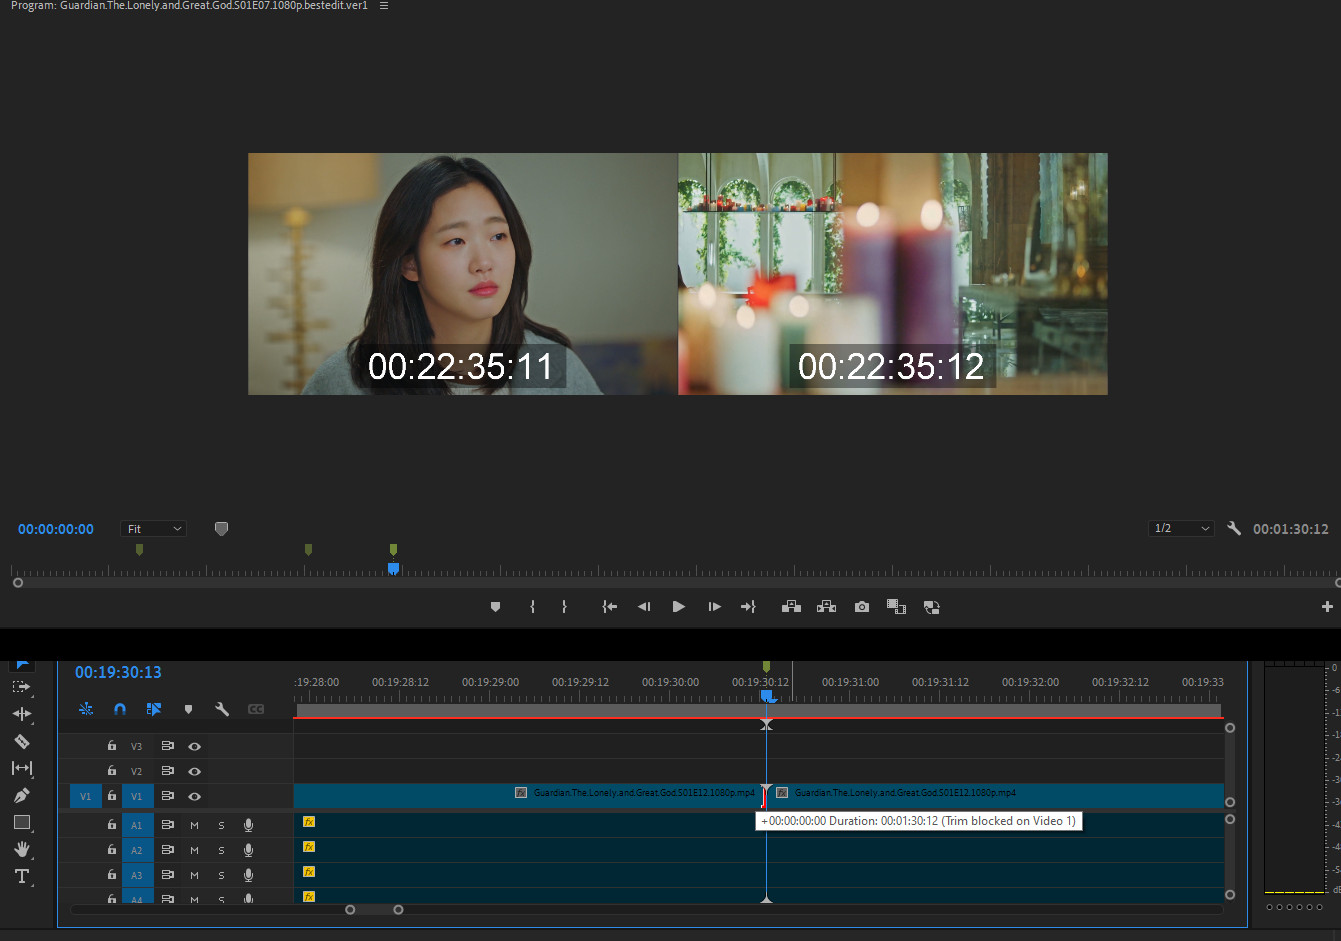Open the Fit zoom level dropdown
The image size is (1341, 941).
[x=154, y=529]
